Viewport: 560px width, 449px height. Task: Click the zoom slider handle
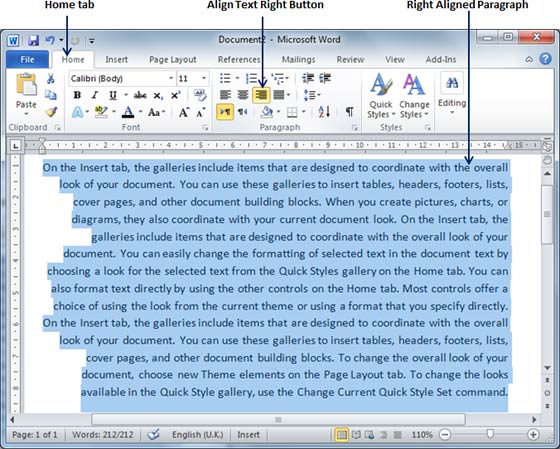coord(490,434)
